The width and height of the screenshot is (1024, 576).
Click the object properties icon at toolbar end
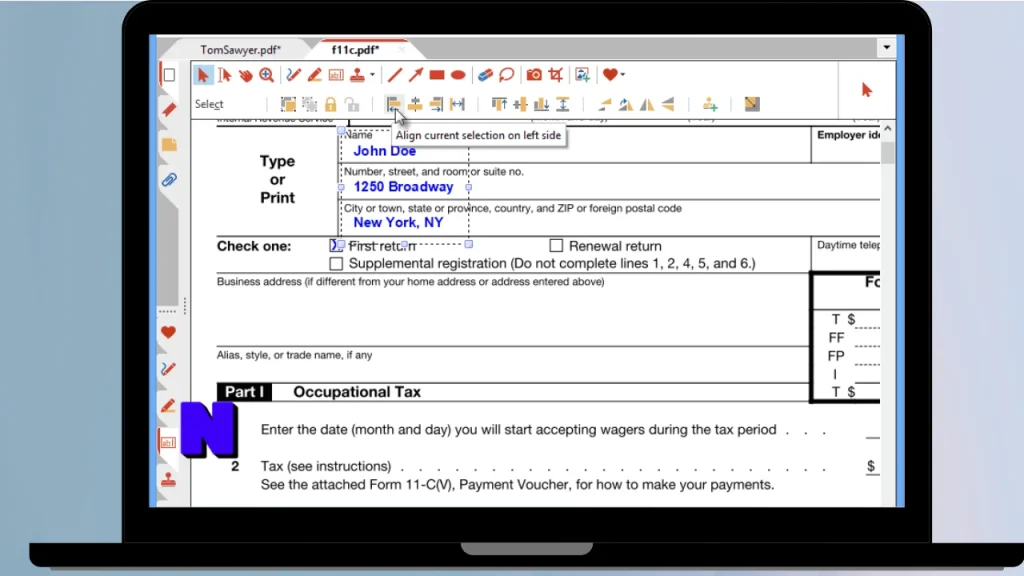(752, 104)
